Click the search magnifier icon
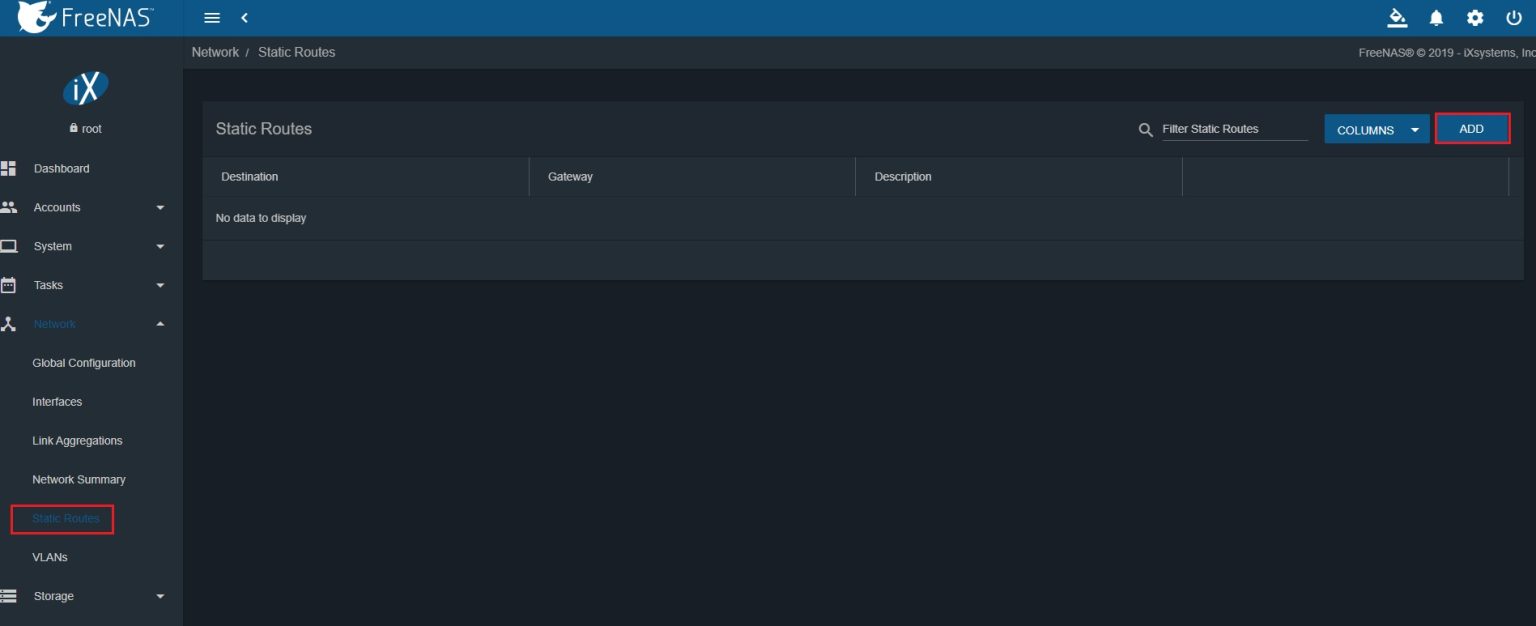The image size is (1536, 626). coord(1145,129)
